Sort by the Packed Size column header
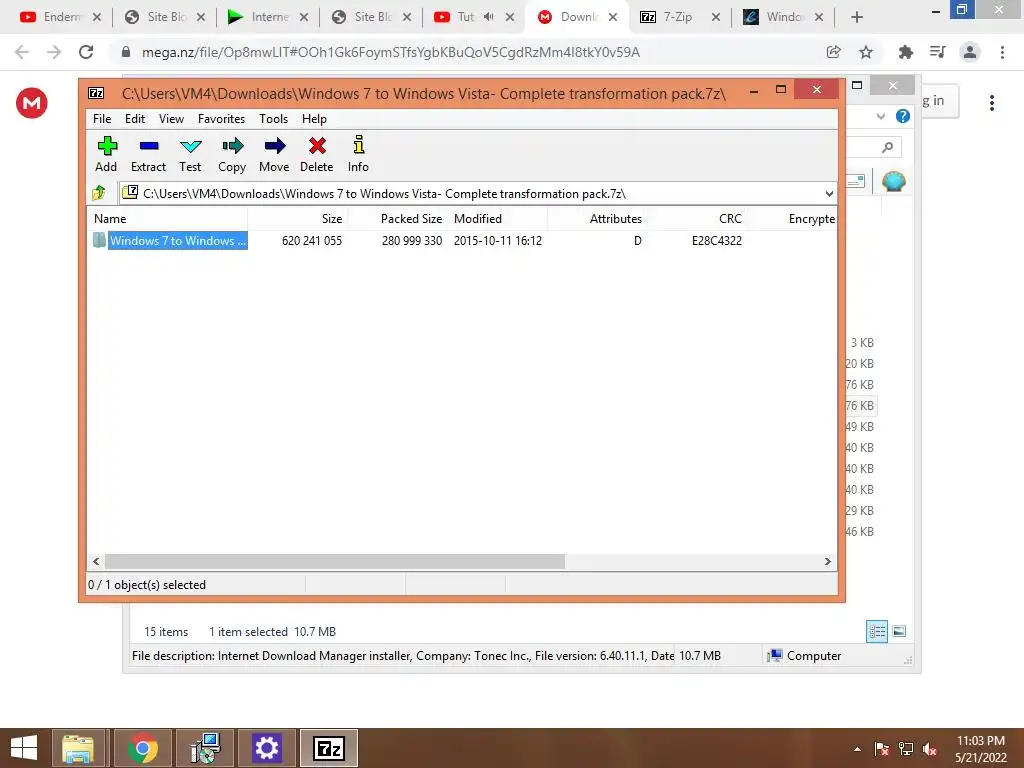Screen dimensions: 1024x768 pyautogui.click(x=398, y=219)
